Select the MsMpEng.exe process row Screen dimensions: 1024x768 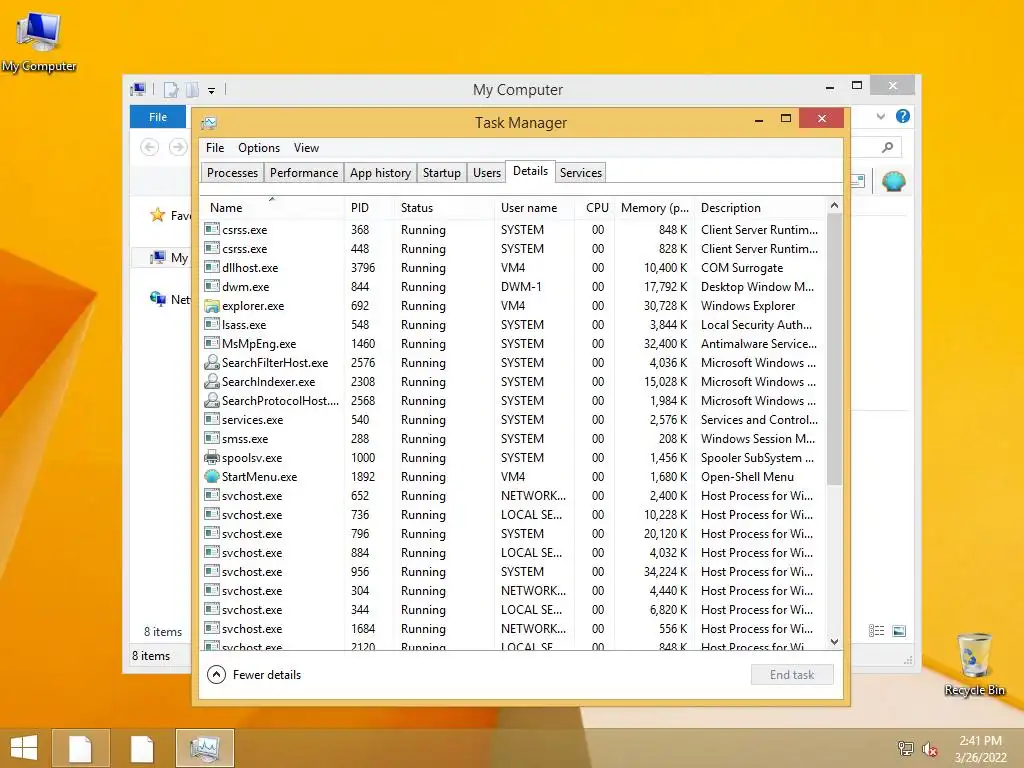point(513,344)
